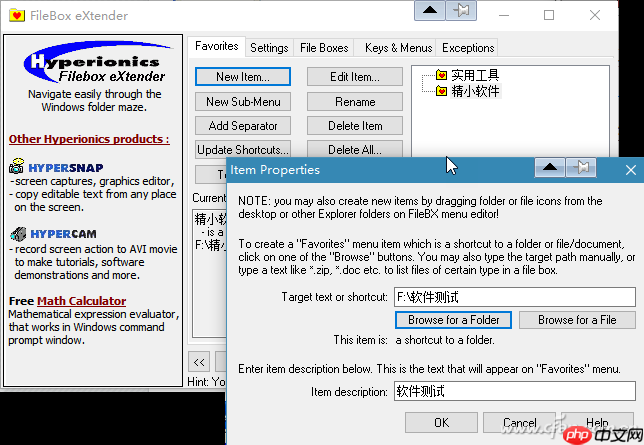Select the 精小软件 favorites entry
The image size is (644, 445).
coord(474,92)
